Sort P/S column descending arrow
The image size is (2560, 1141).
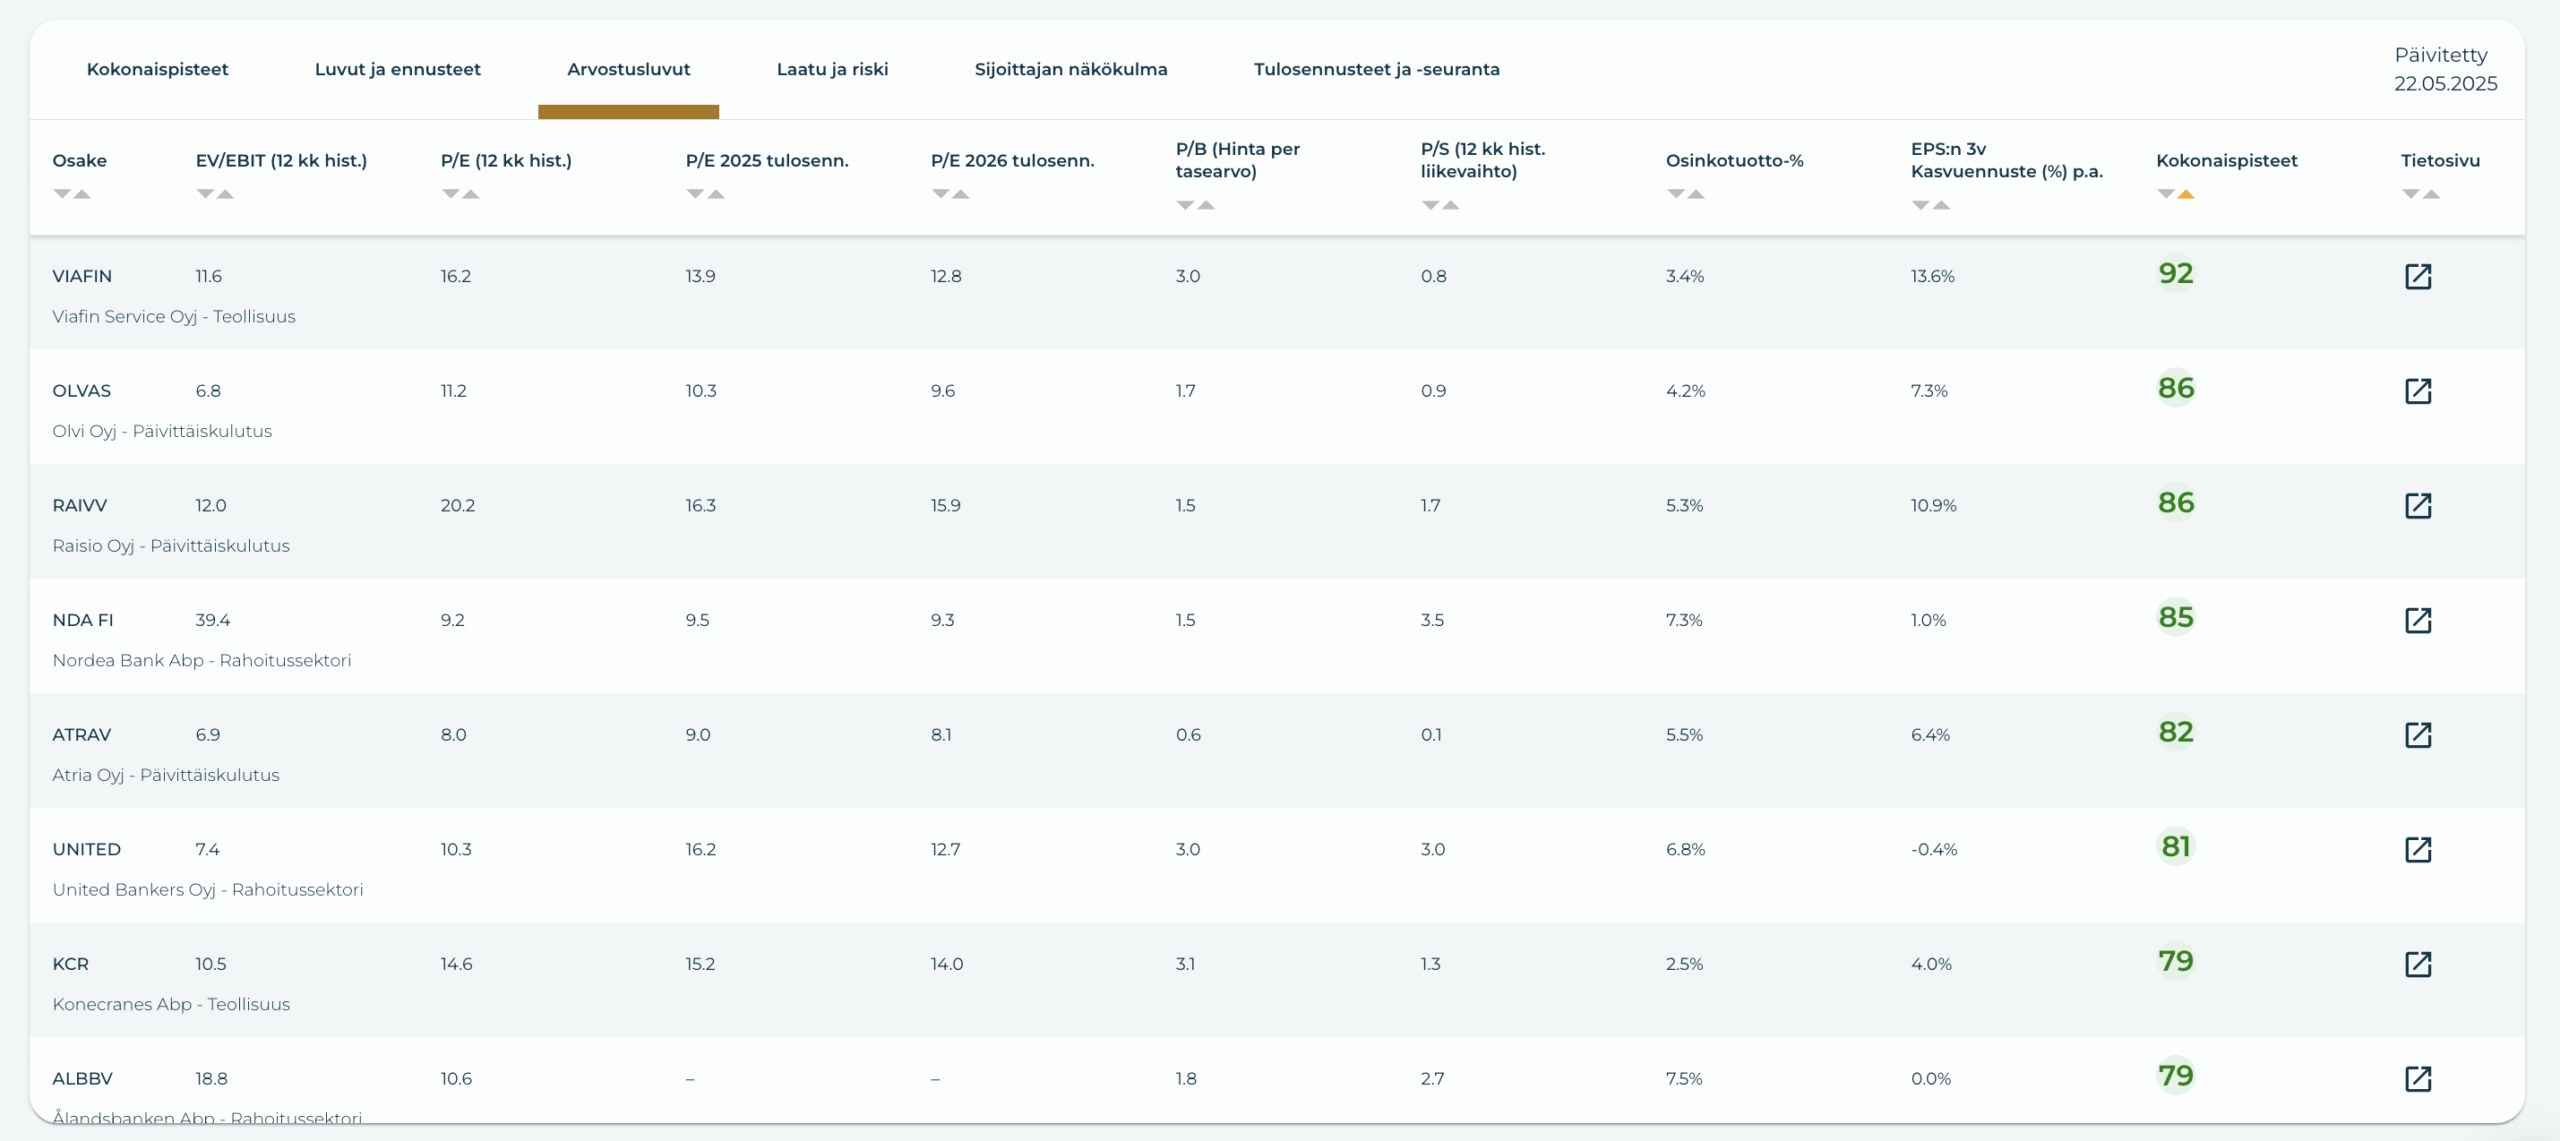point(1430,205)
